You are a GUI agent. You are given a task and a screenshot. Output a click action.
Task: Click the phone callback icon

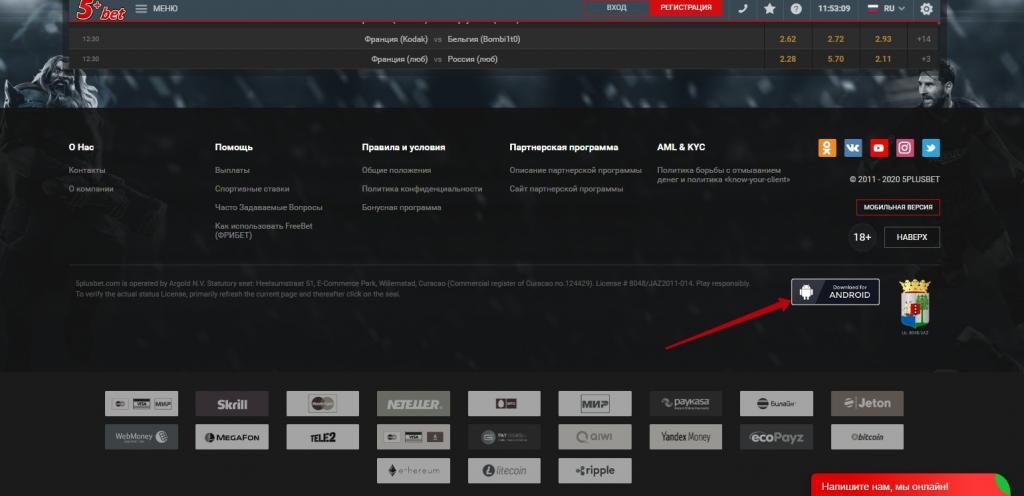742,8
